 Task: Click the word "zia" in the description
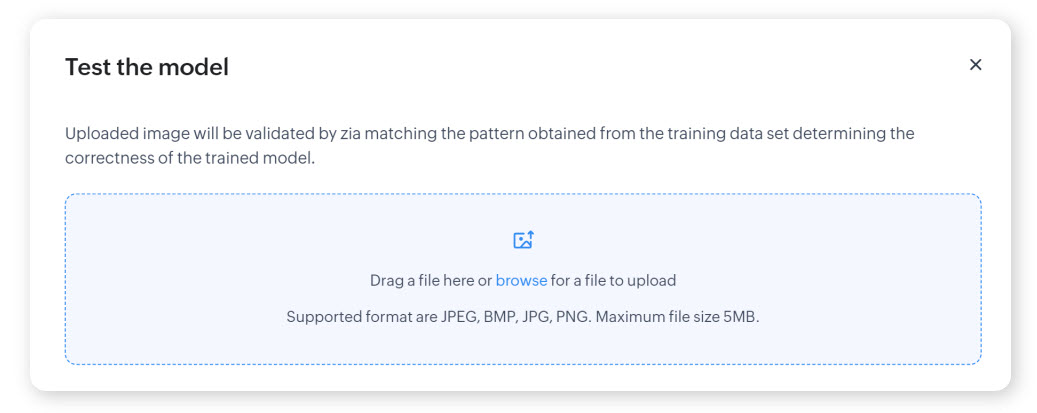click(x=353, y=133)
